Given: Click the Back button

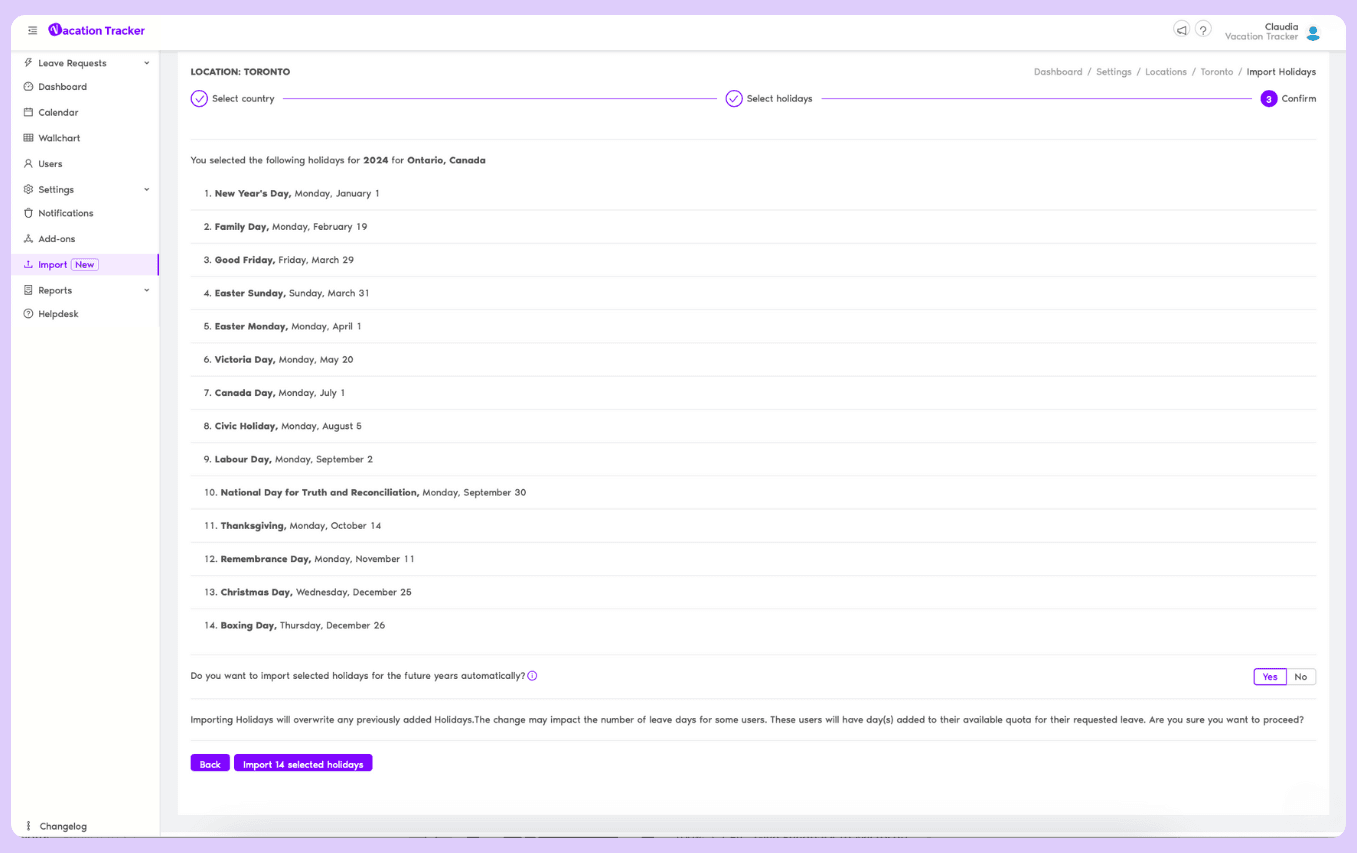Looking at the screenshot, I should 210,763.
